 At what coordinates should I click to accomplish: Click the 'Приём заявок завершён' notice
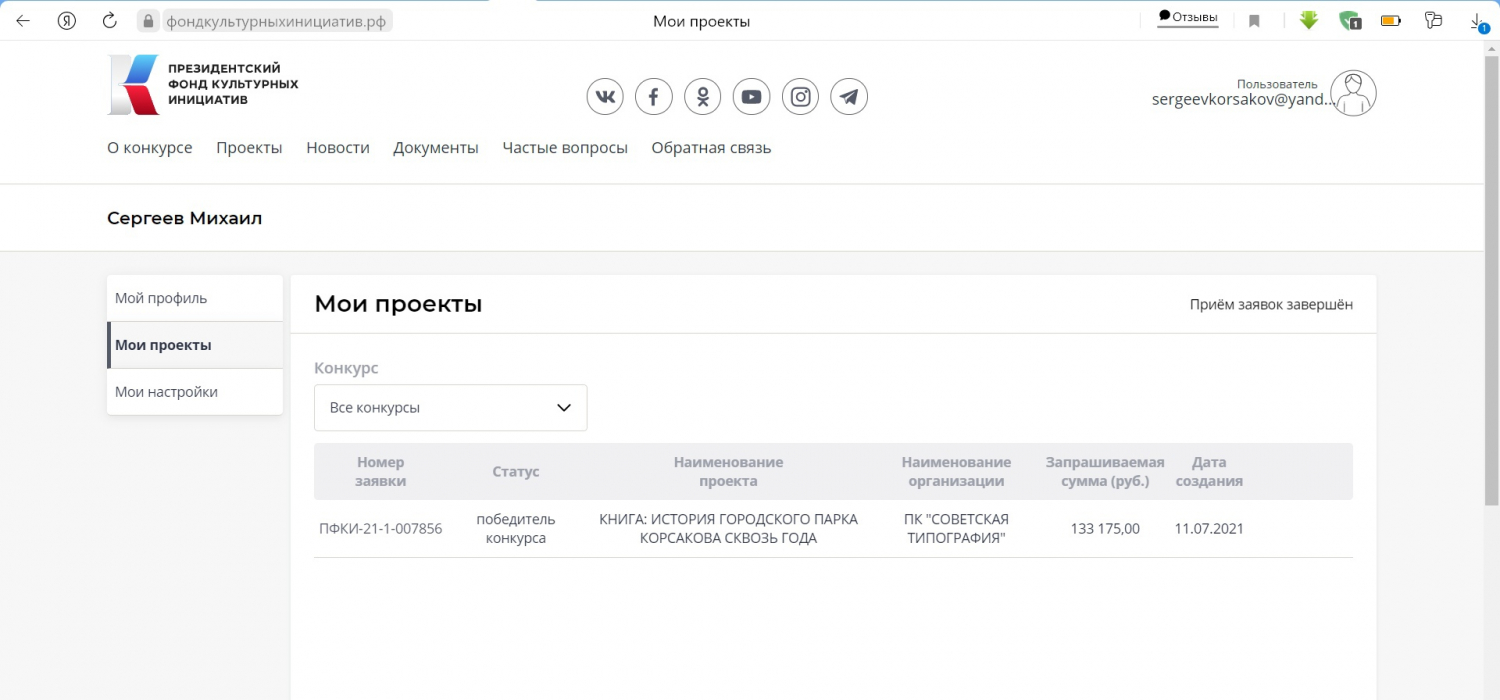click(x=1271, y=305)
